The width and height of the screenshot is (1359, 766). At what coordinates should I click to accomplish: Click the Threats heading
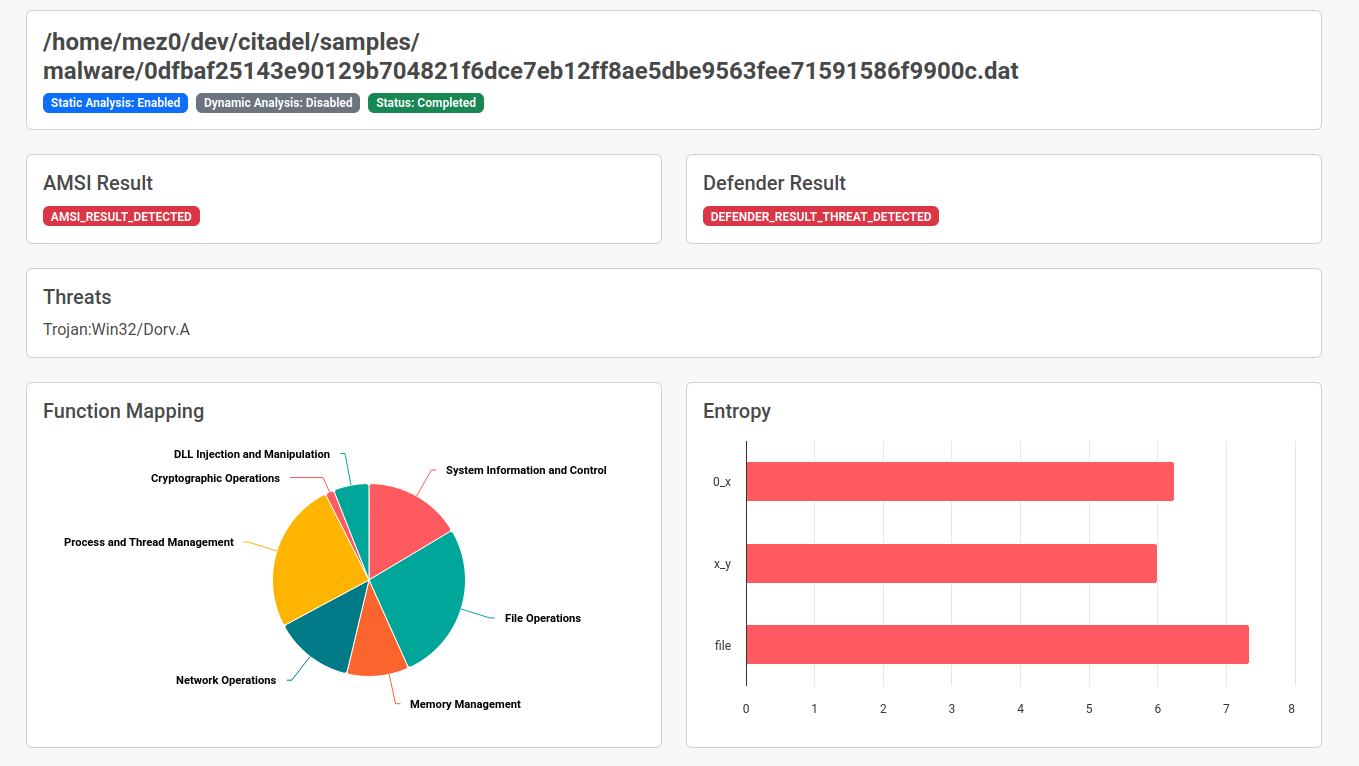coord(77,297)
